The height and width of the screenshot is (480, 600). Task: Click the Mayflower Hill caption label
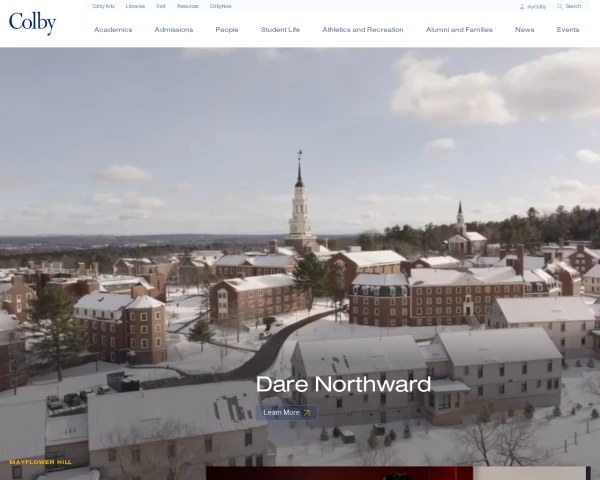(x=40, y=462)
